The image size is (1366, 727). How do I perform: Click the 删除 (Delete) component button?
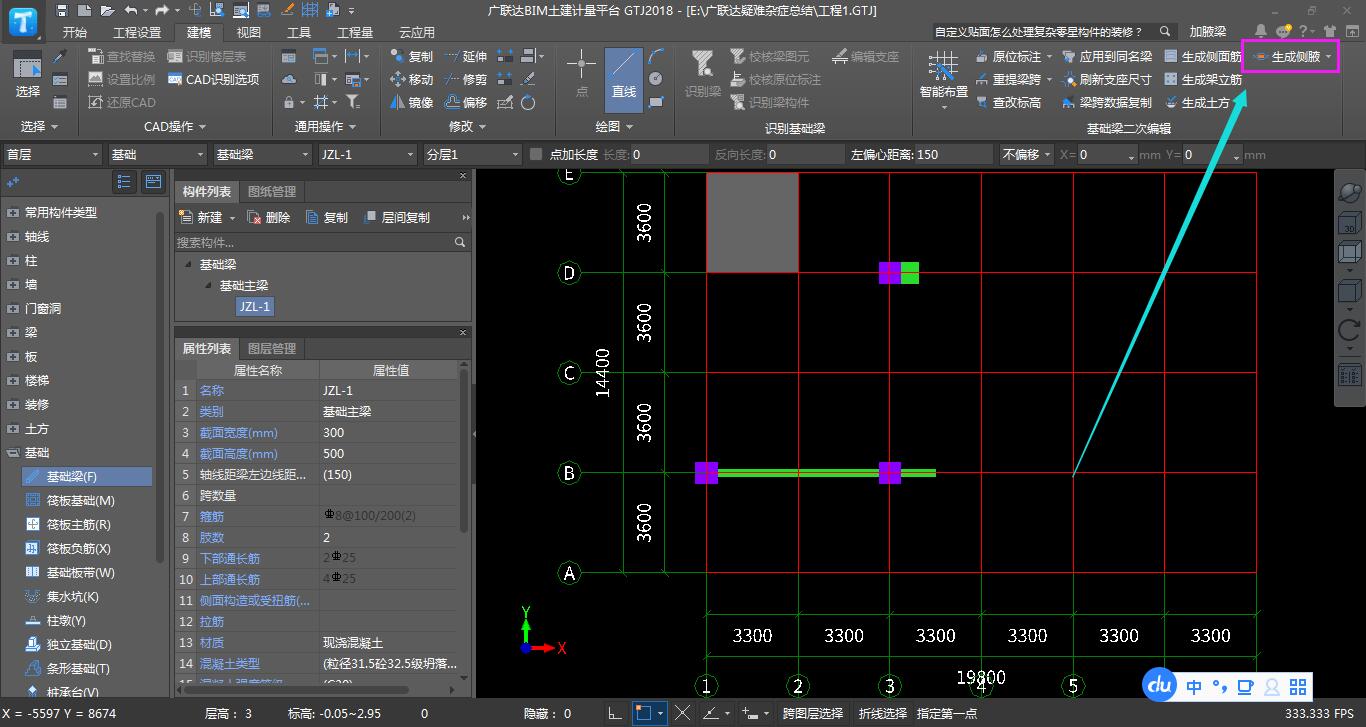[268, 217]
